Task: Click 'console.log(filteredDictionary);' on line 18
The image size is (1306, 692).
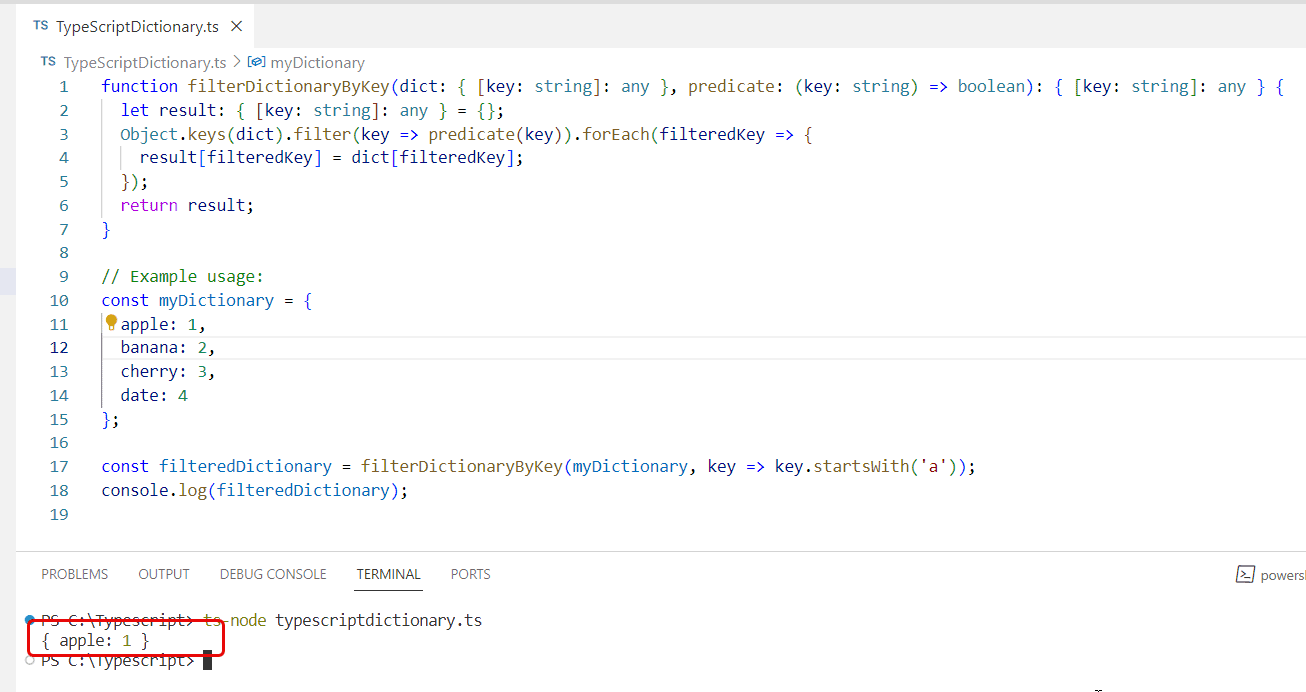Action: coord(255,490)
